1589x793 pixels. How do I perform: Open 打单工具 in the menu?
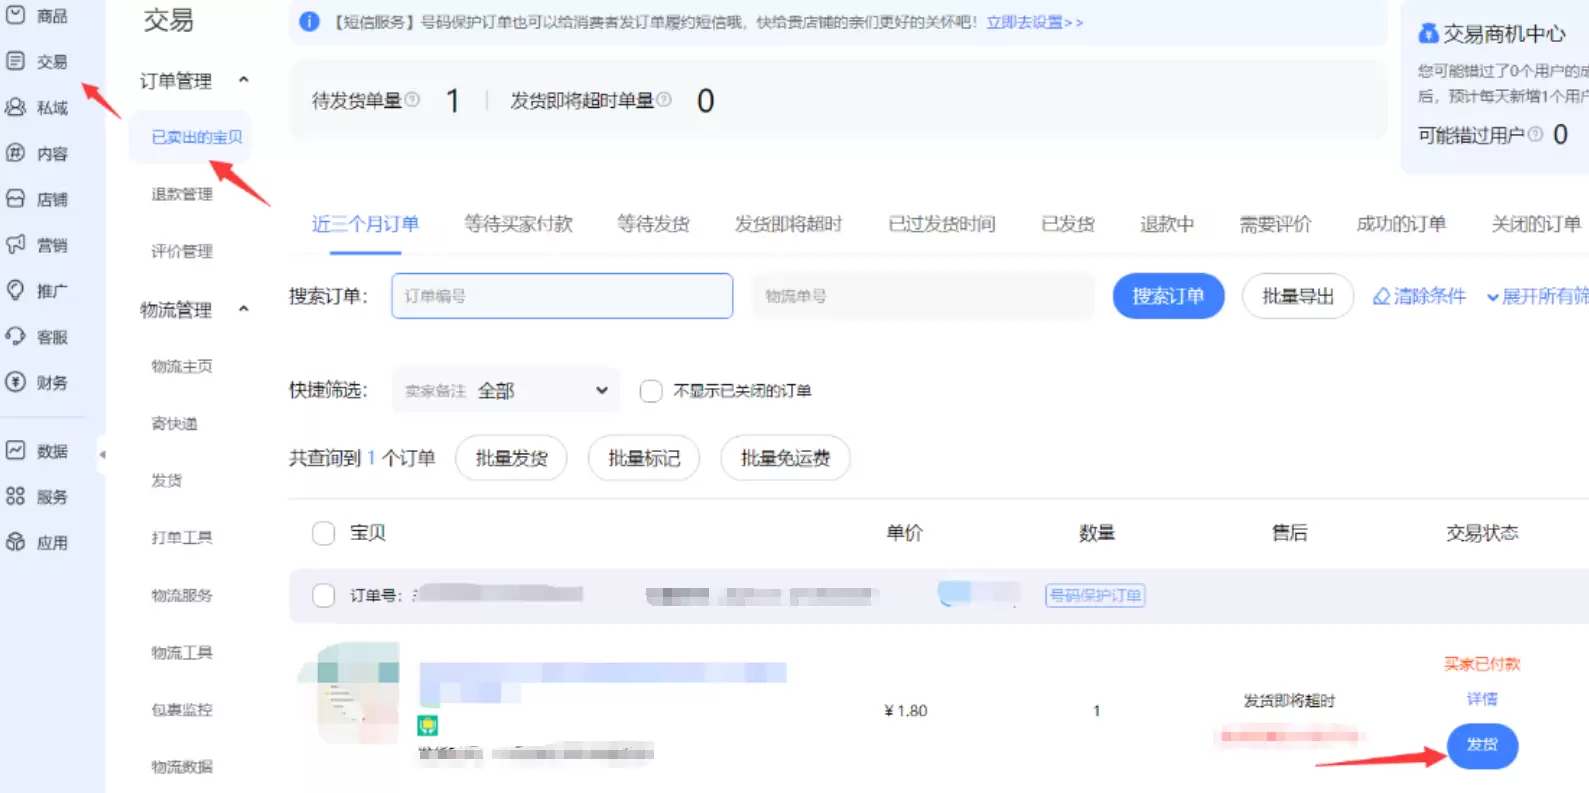182,537
